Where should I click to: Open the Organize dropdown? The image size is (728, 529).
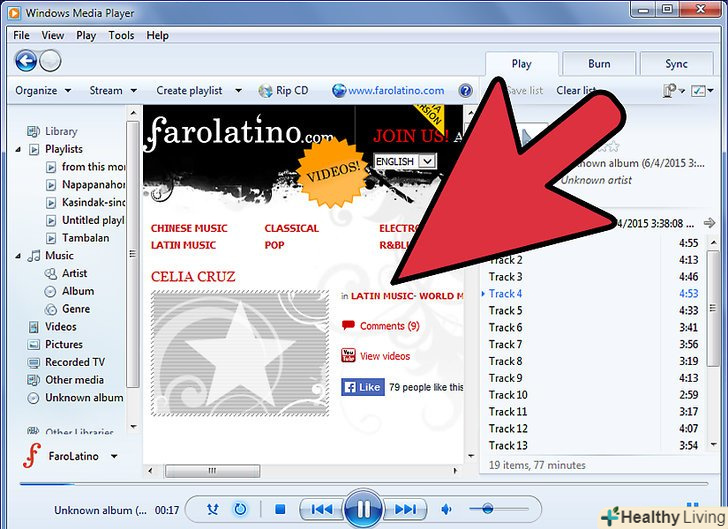click(x=43, y=91)
